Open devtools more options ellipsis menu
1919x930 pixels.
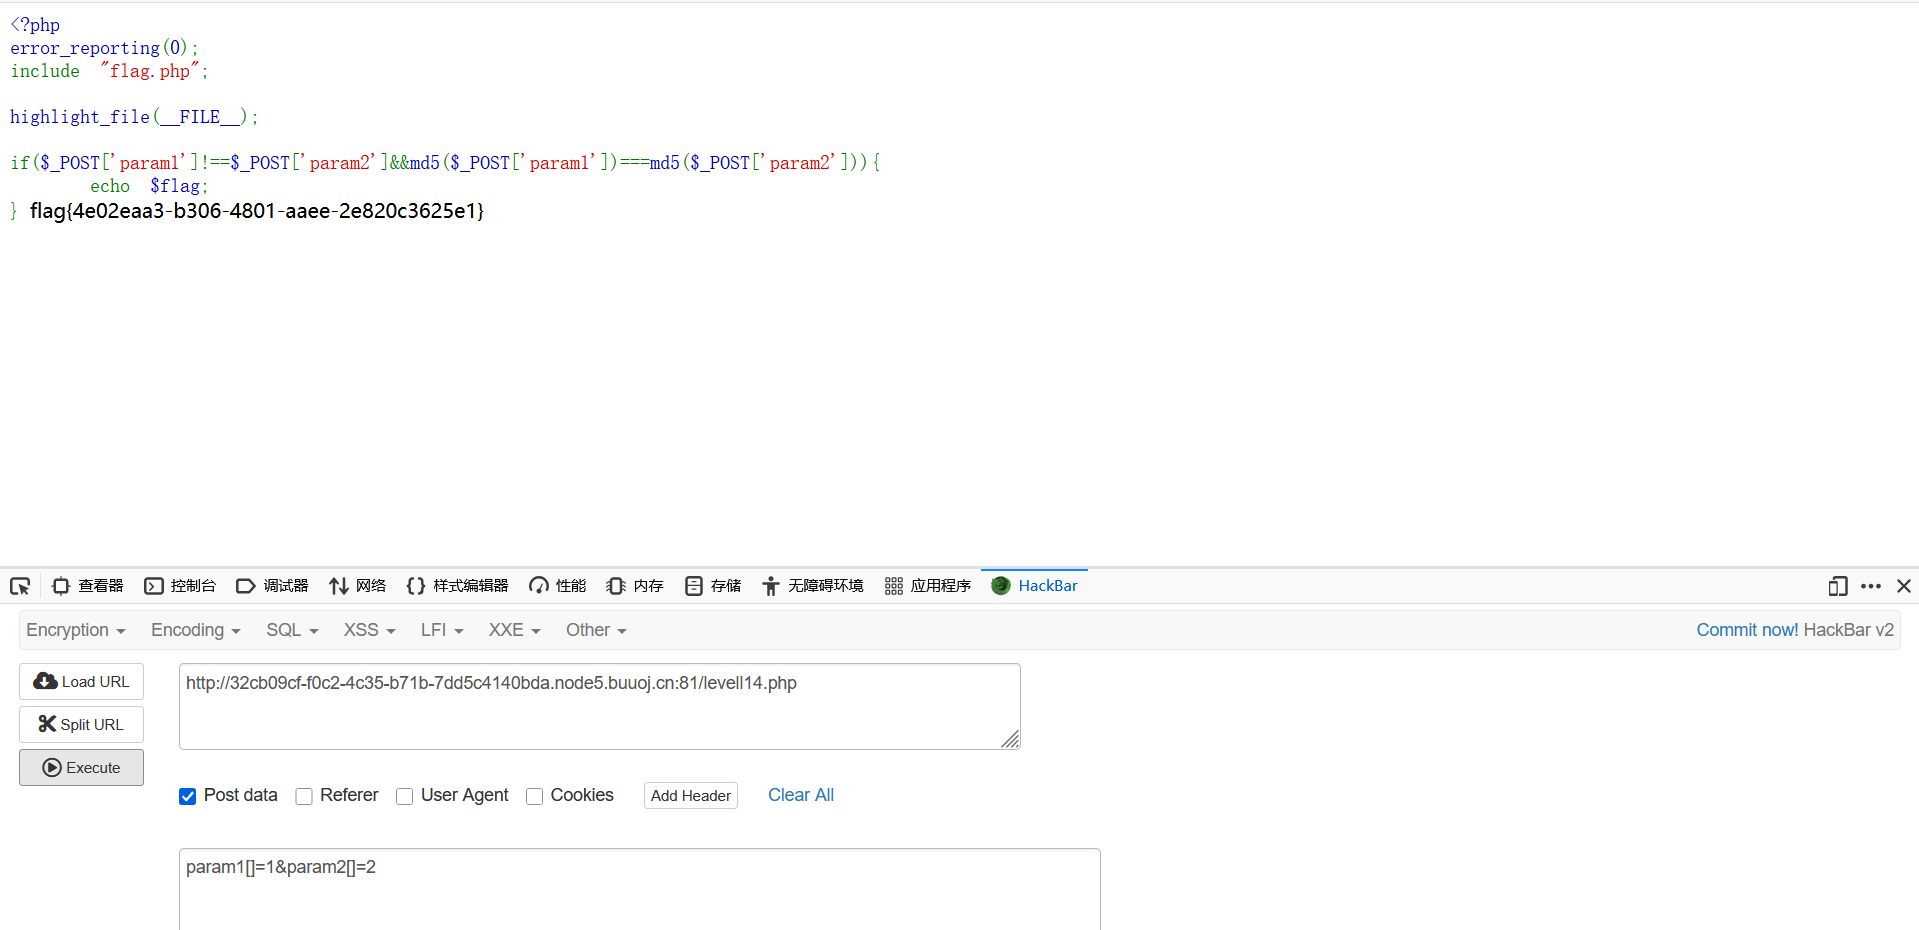(x=1871, y=586)
